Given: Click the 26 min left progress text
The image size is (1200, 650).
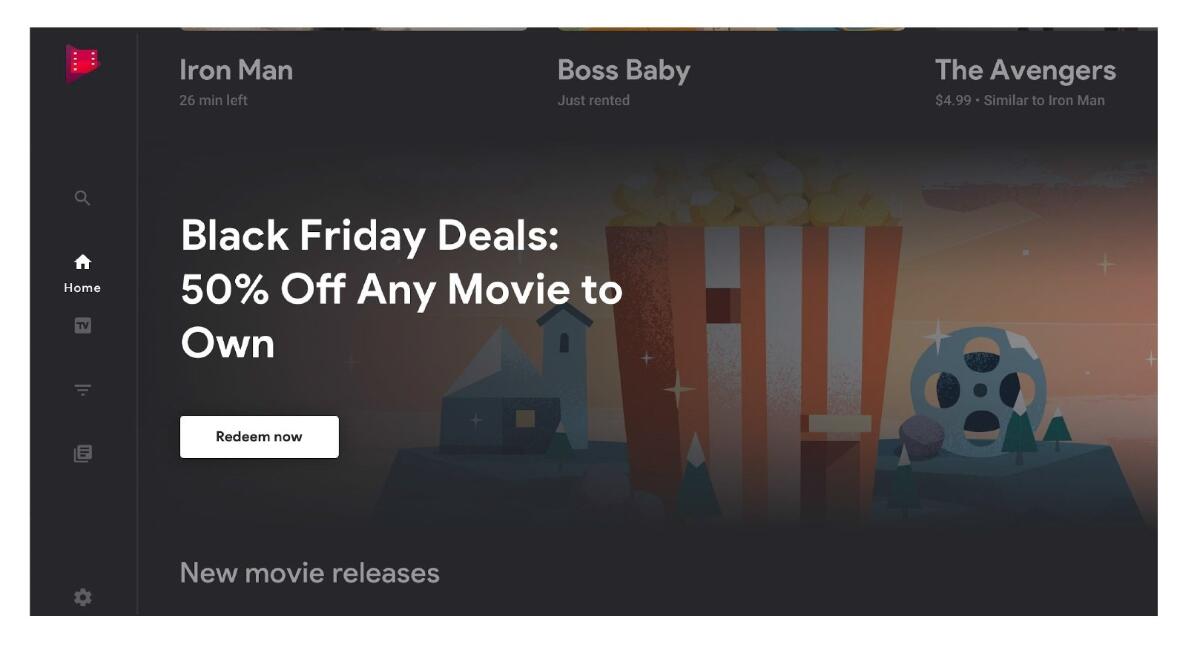Looking at the screenshot, I should pos(214,100).
